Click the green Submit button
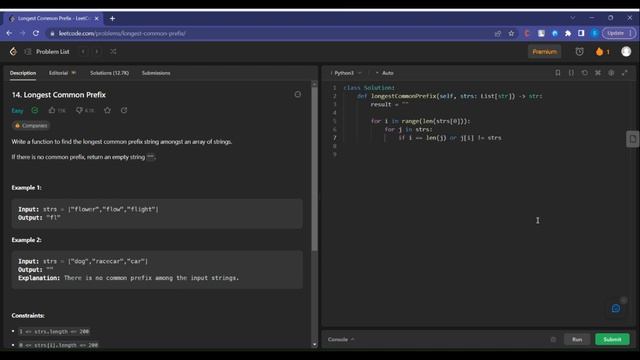 612,340
